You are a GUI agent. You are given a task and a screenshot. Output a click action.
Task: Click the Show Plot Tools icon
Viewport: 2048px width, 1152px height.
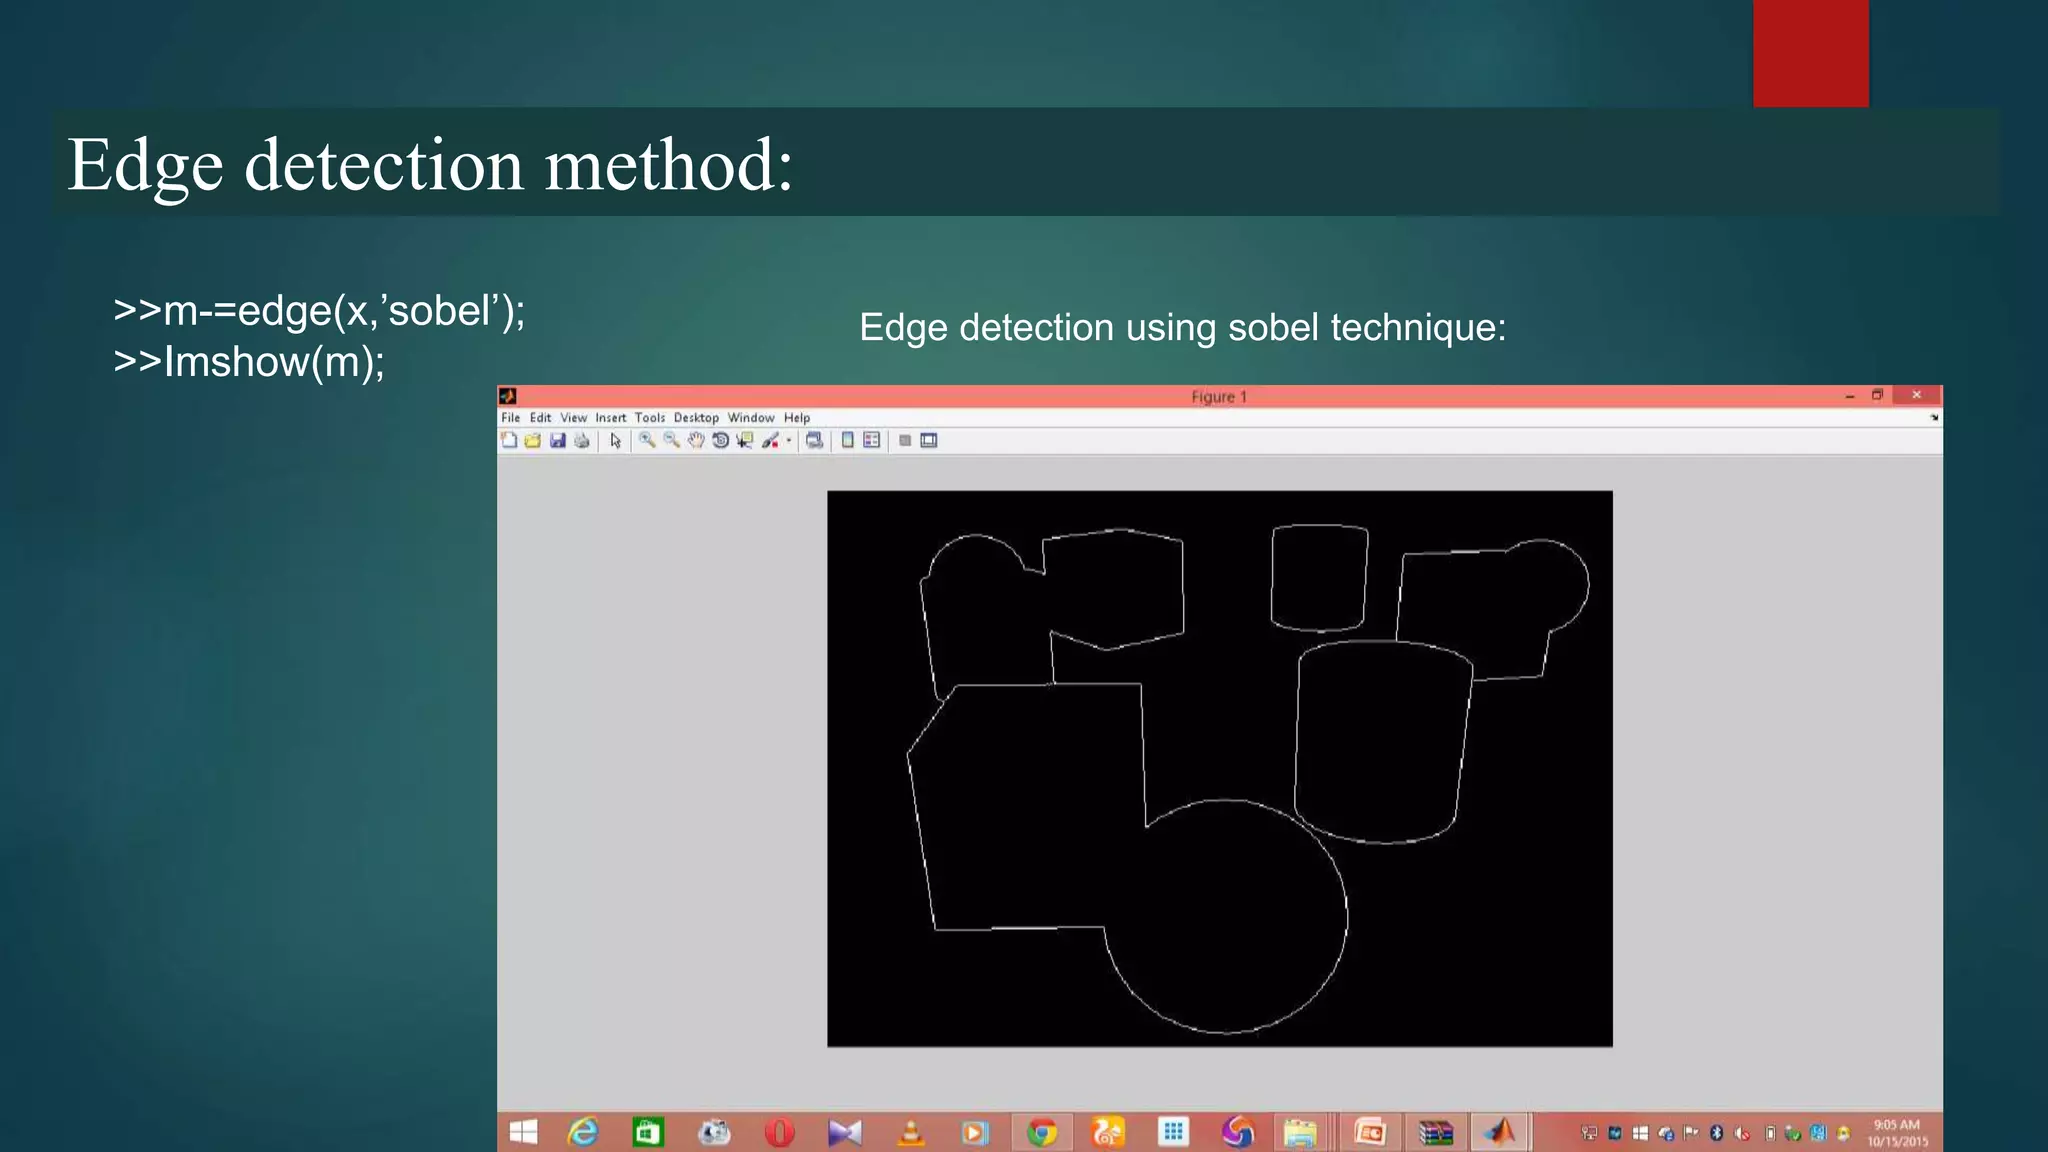929,440
